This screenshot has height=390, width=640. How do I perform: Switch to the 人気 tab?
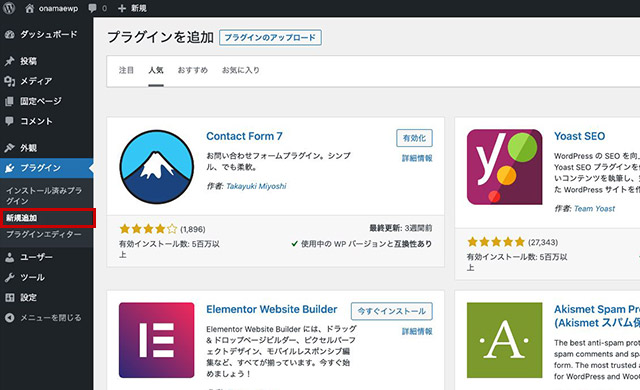point(156,70)
